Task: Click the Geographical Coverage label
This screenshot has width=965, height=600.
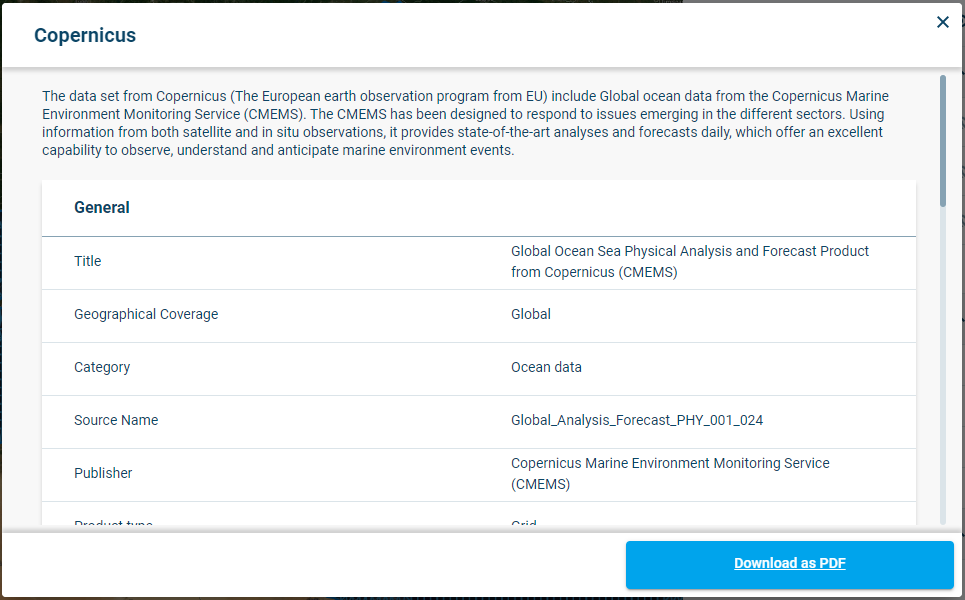Action: click(x=146, y=314)
